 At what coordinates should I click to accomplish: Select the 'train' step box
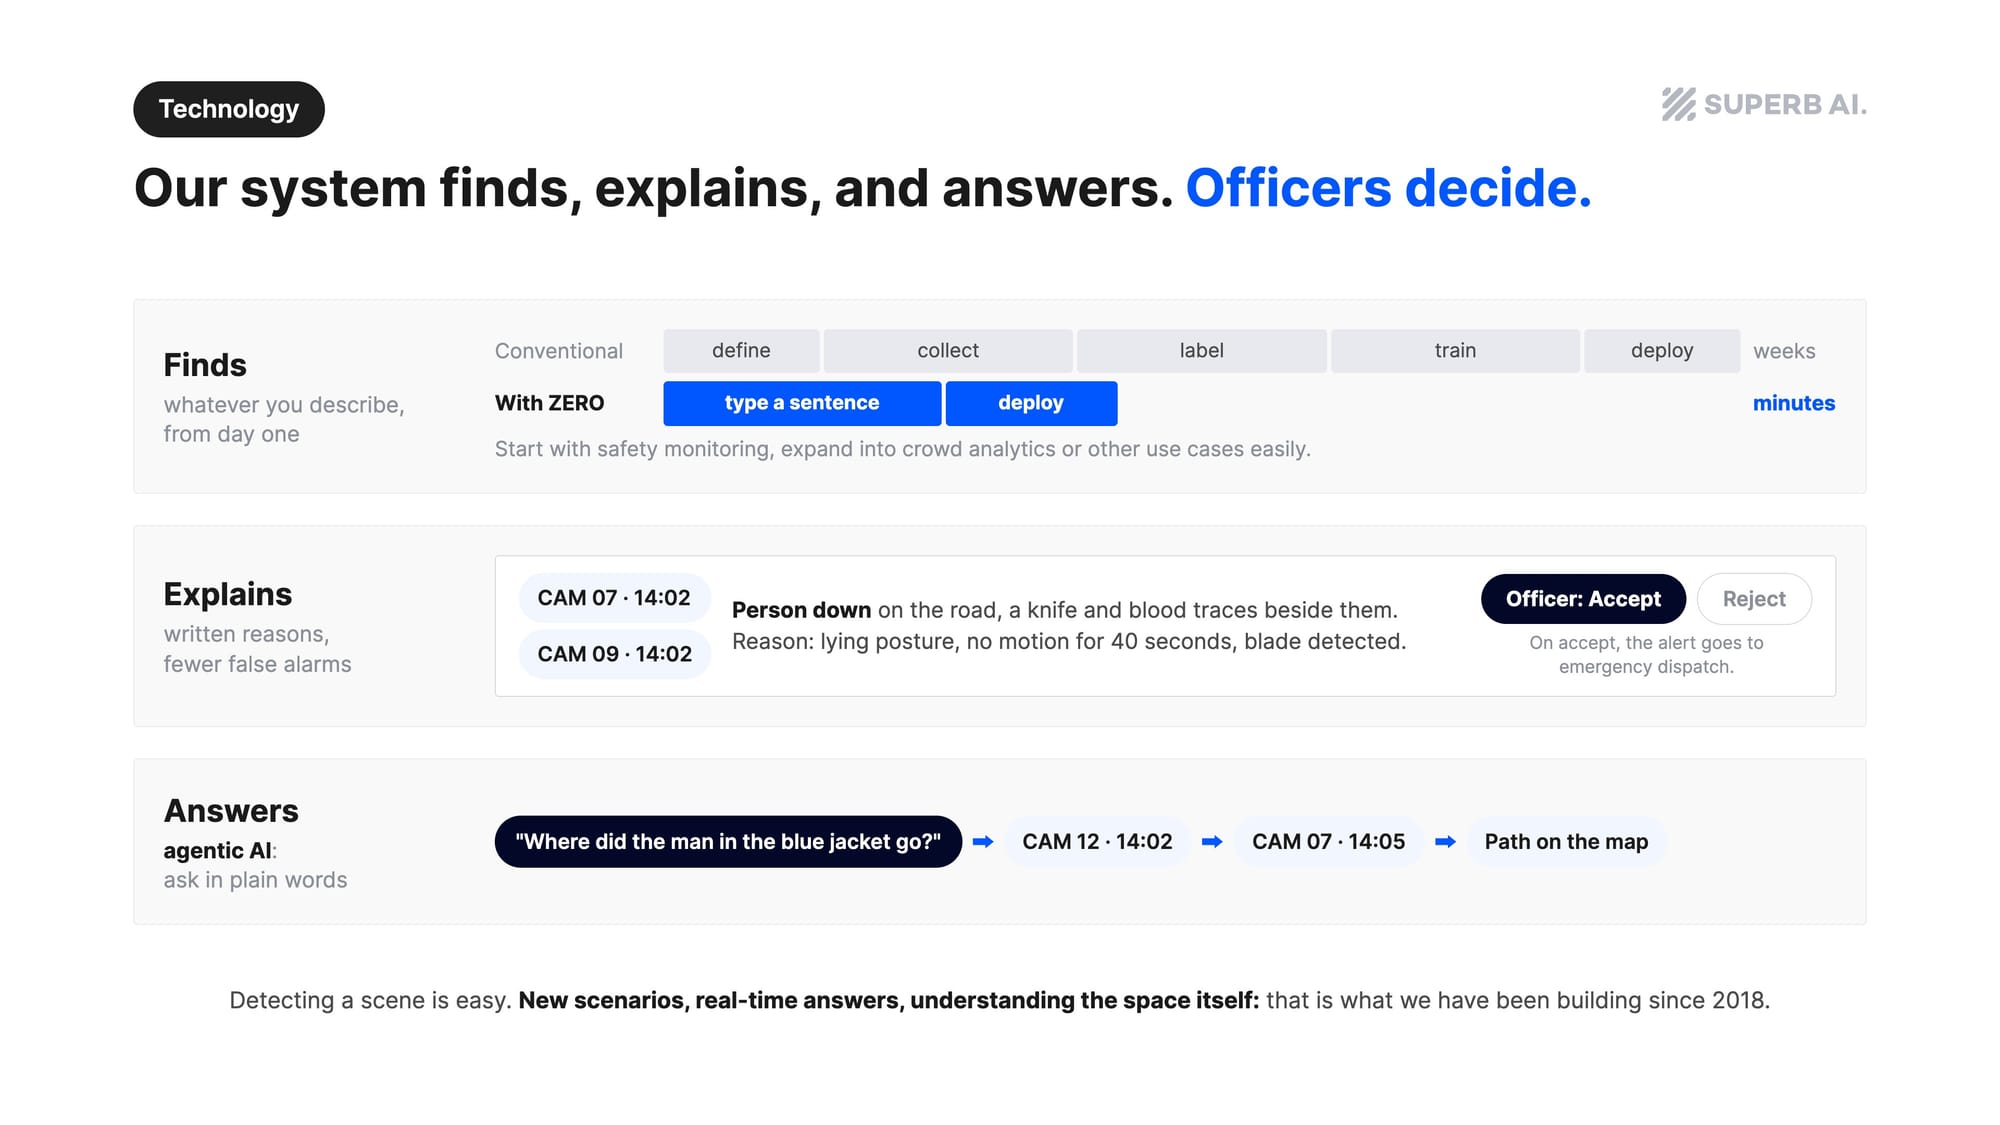point(1455,351)
